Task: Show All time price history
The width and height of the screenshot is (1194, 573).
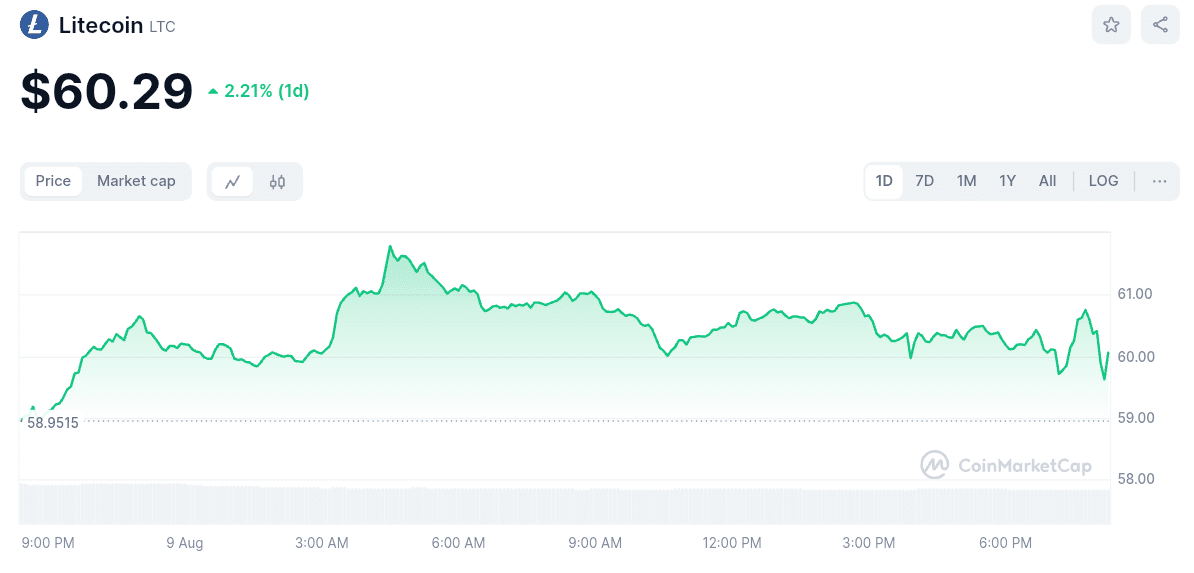Action: click(x=1047, y=181)
